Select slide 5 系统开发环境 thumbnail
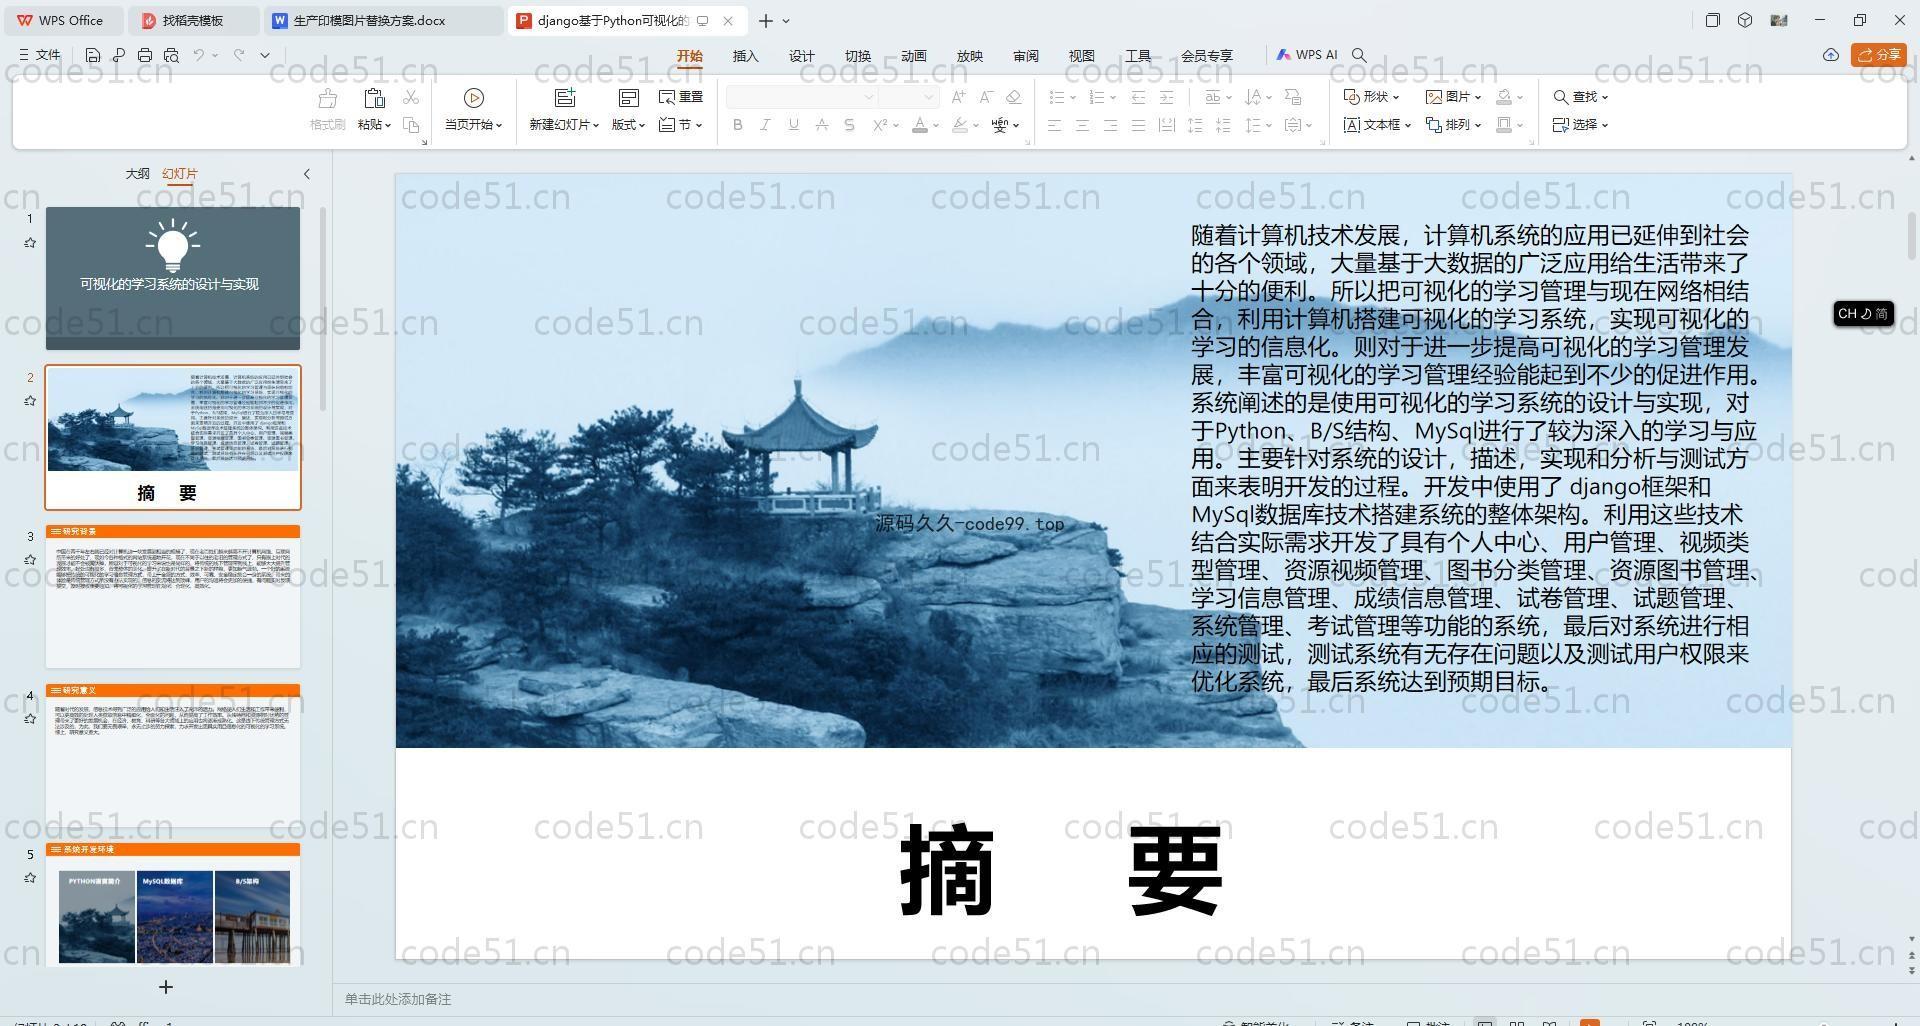This screenshot has width=1920, height=1026. [x=173, y=904]
